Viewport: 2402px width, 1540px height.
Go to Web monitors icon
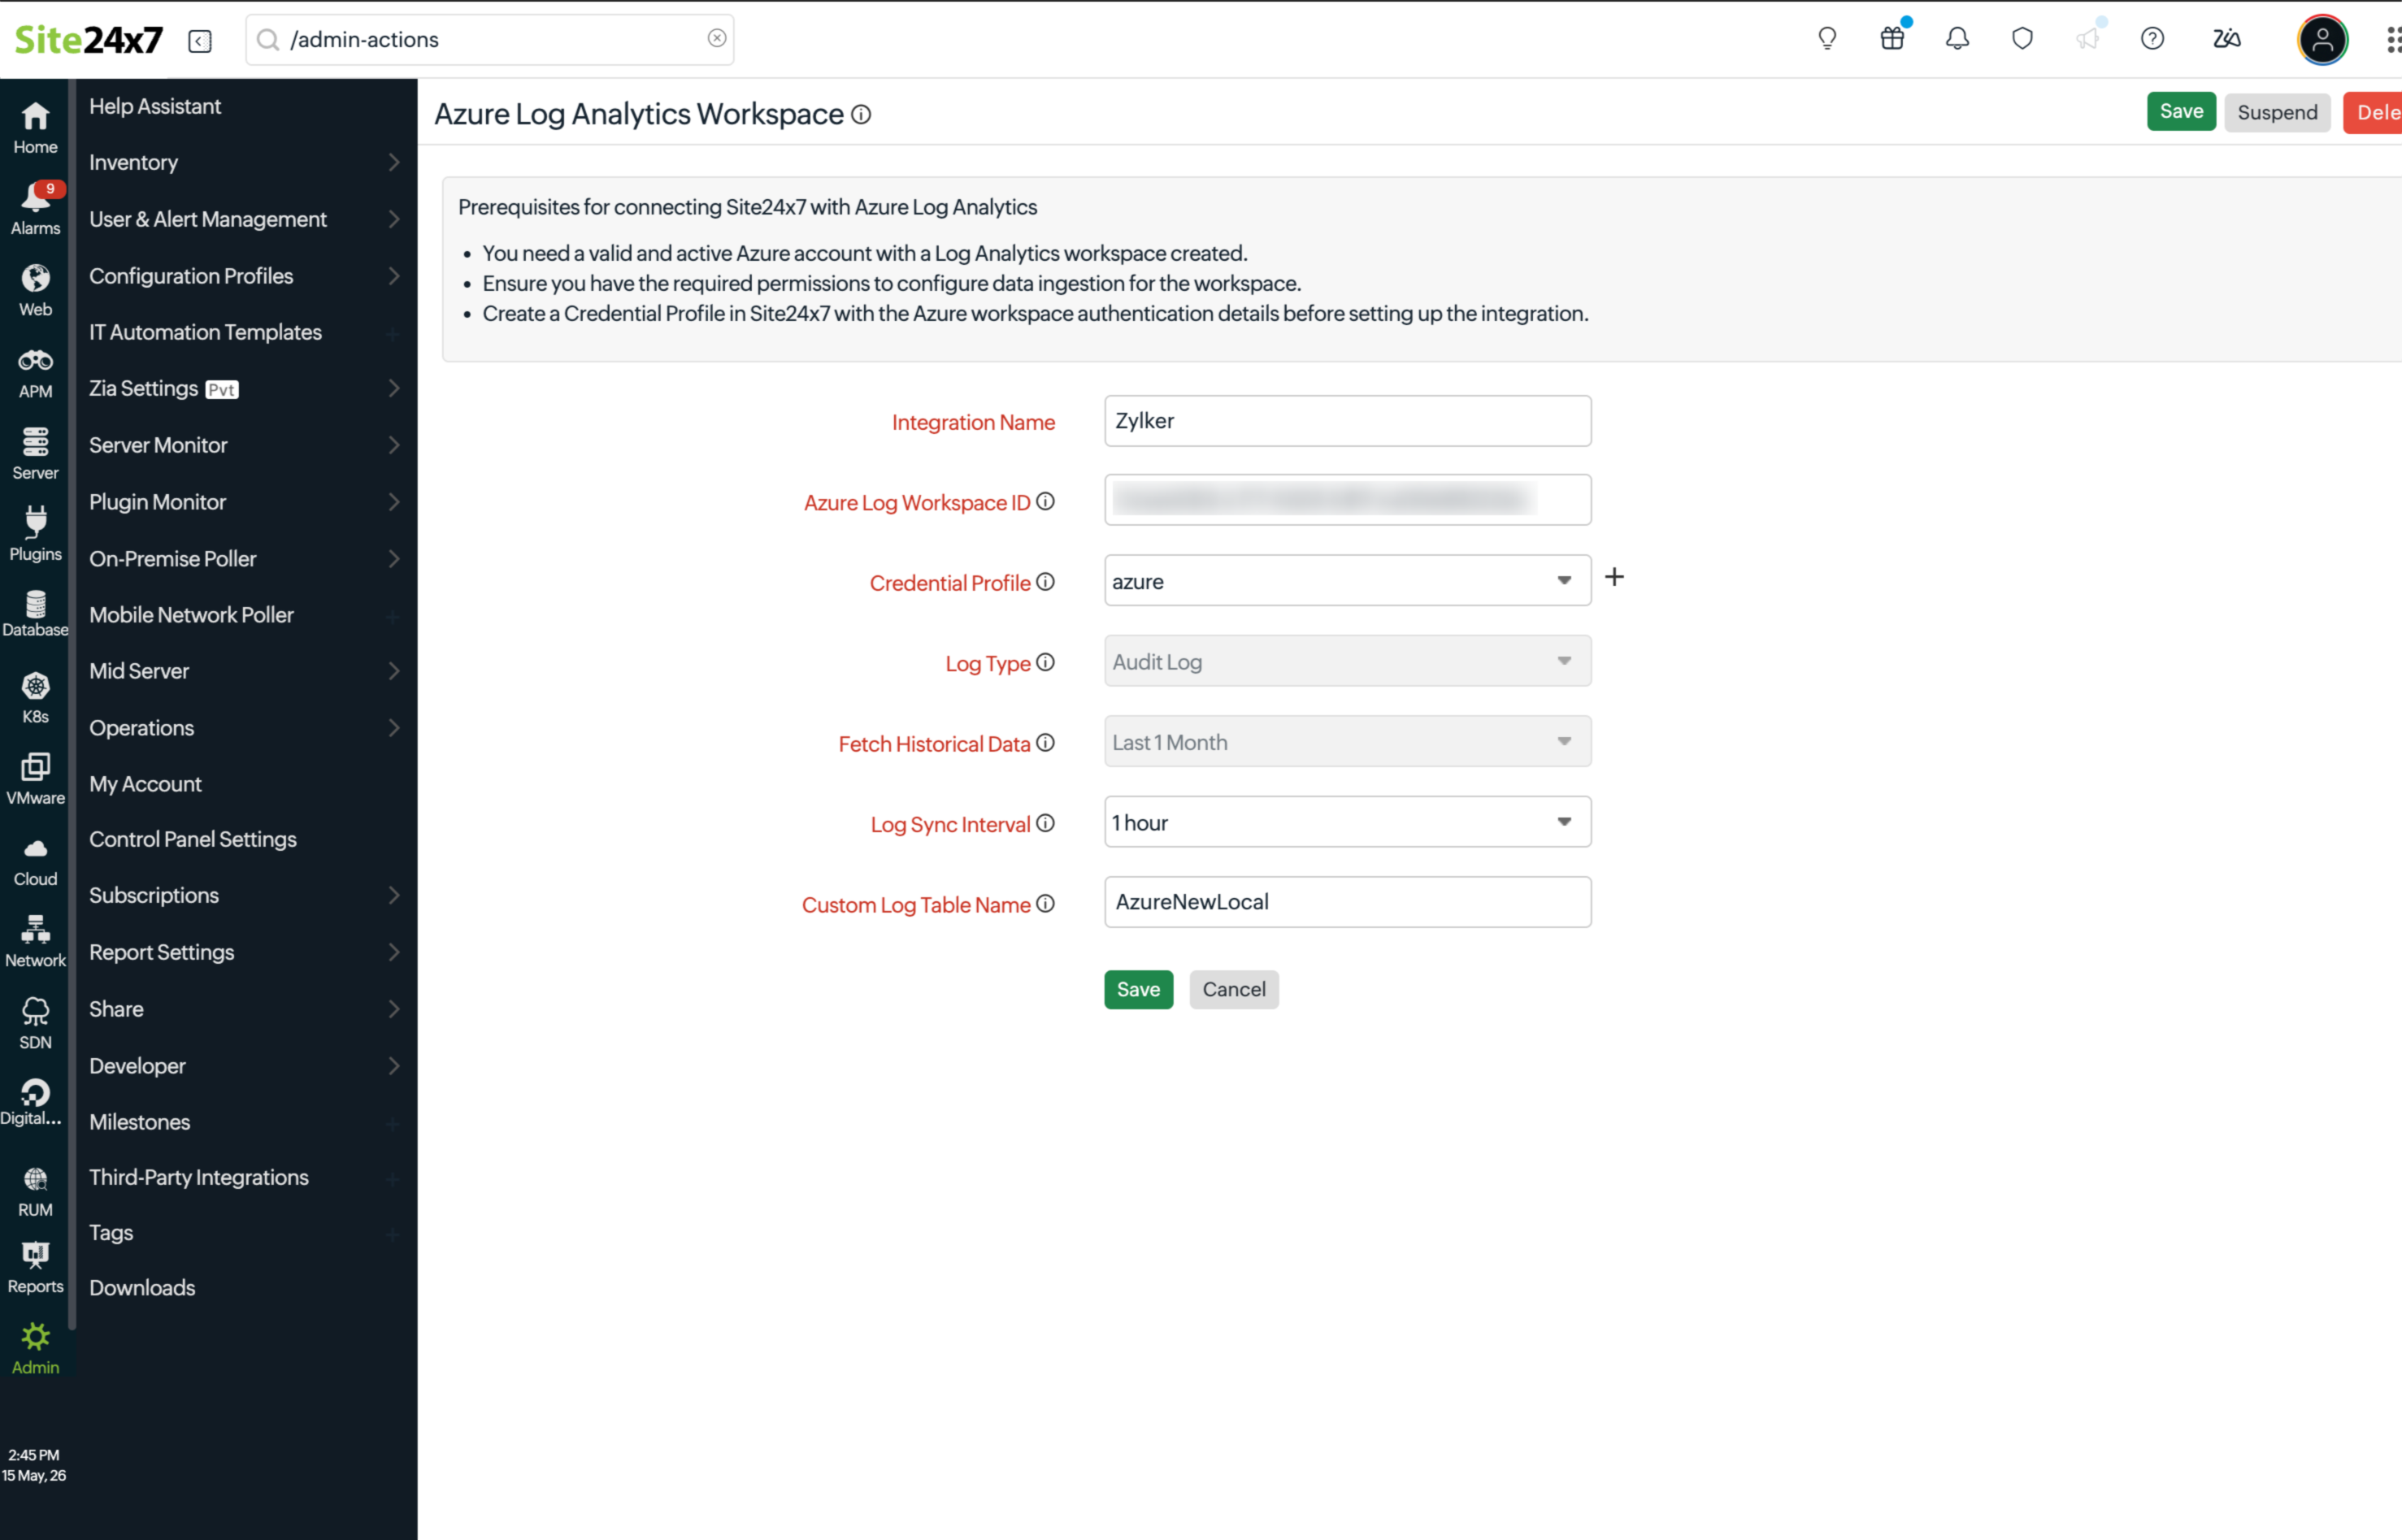(35, 291)
